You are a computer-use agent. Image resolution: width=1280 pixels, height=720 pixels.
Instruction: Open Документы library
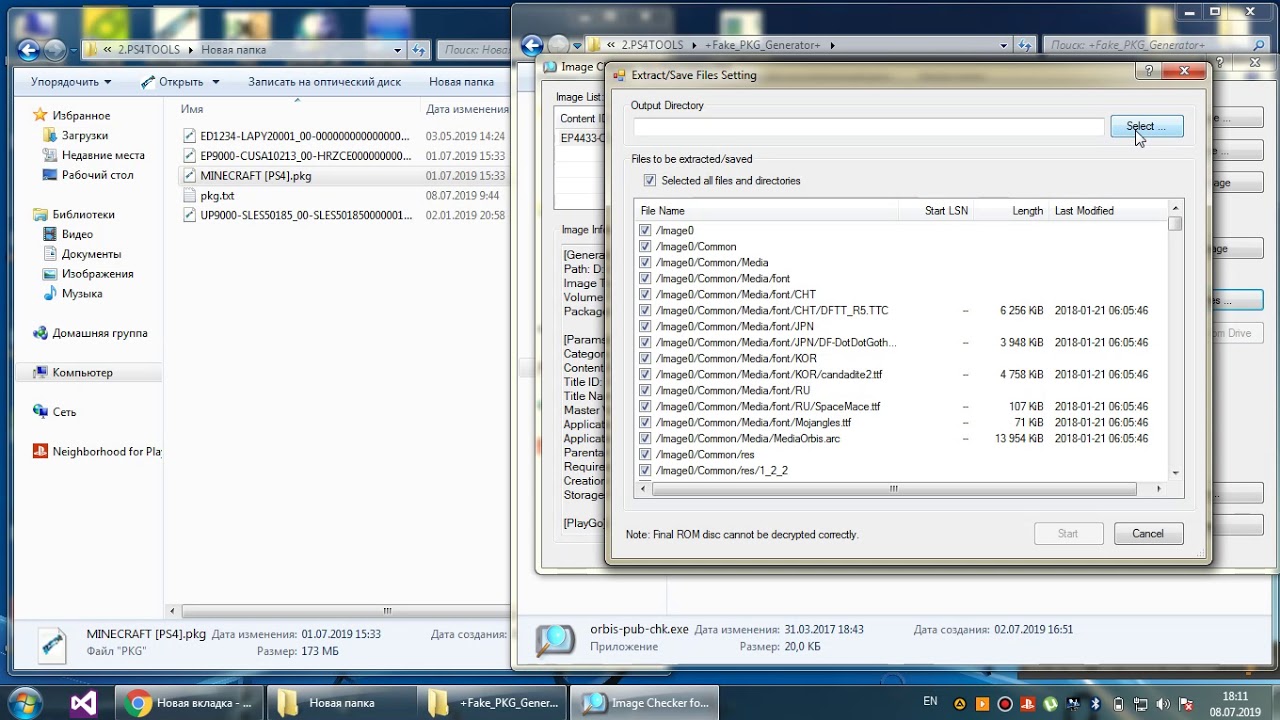click(91, 254)
